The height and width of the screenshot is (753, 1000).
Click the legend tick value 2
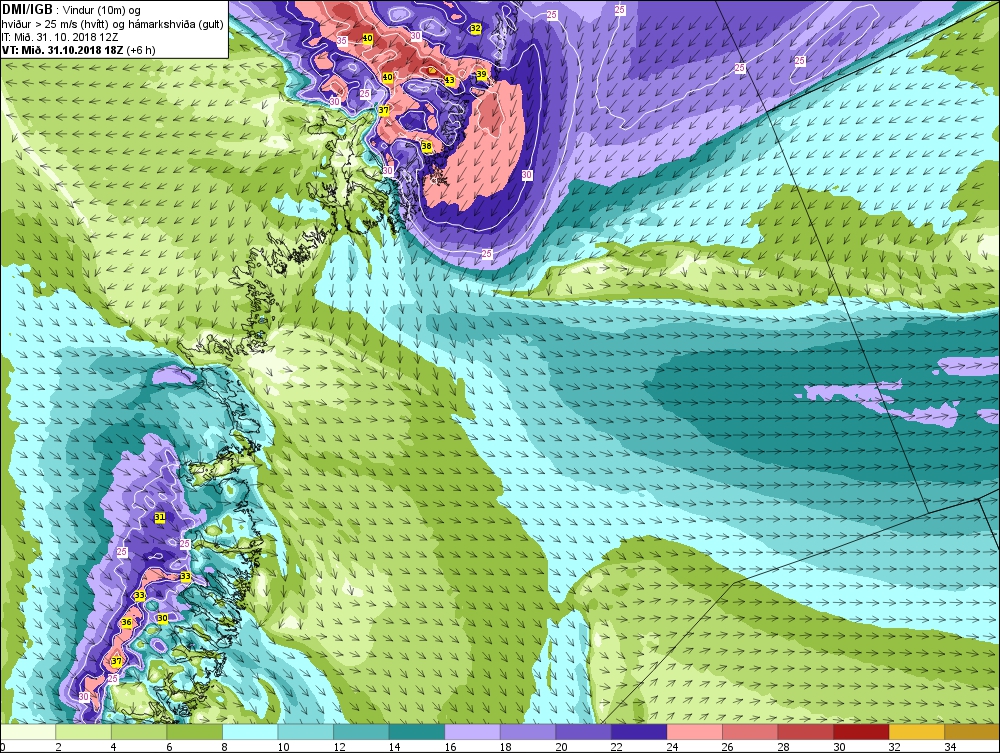pos(59,747)
